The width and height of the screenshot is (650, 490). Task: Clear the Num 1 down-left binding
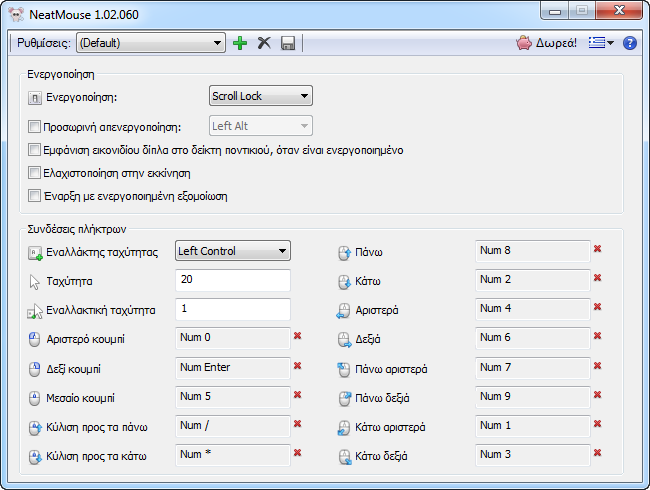coord(597,424)
